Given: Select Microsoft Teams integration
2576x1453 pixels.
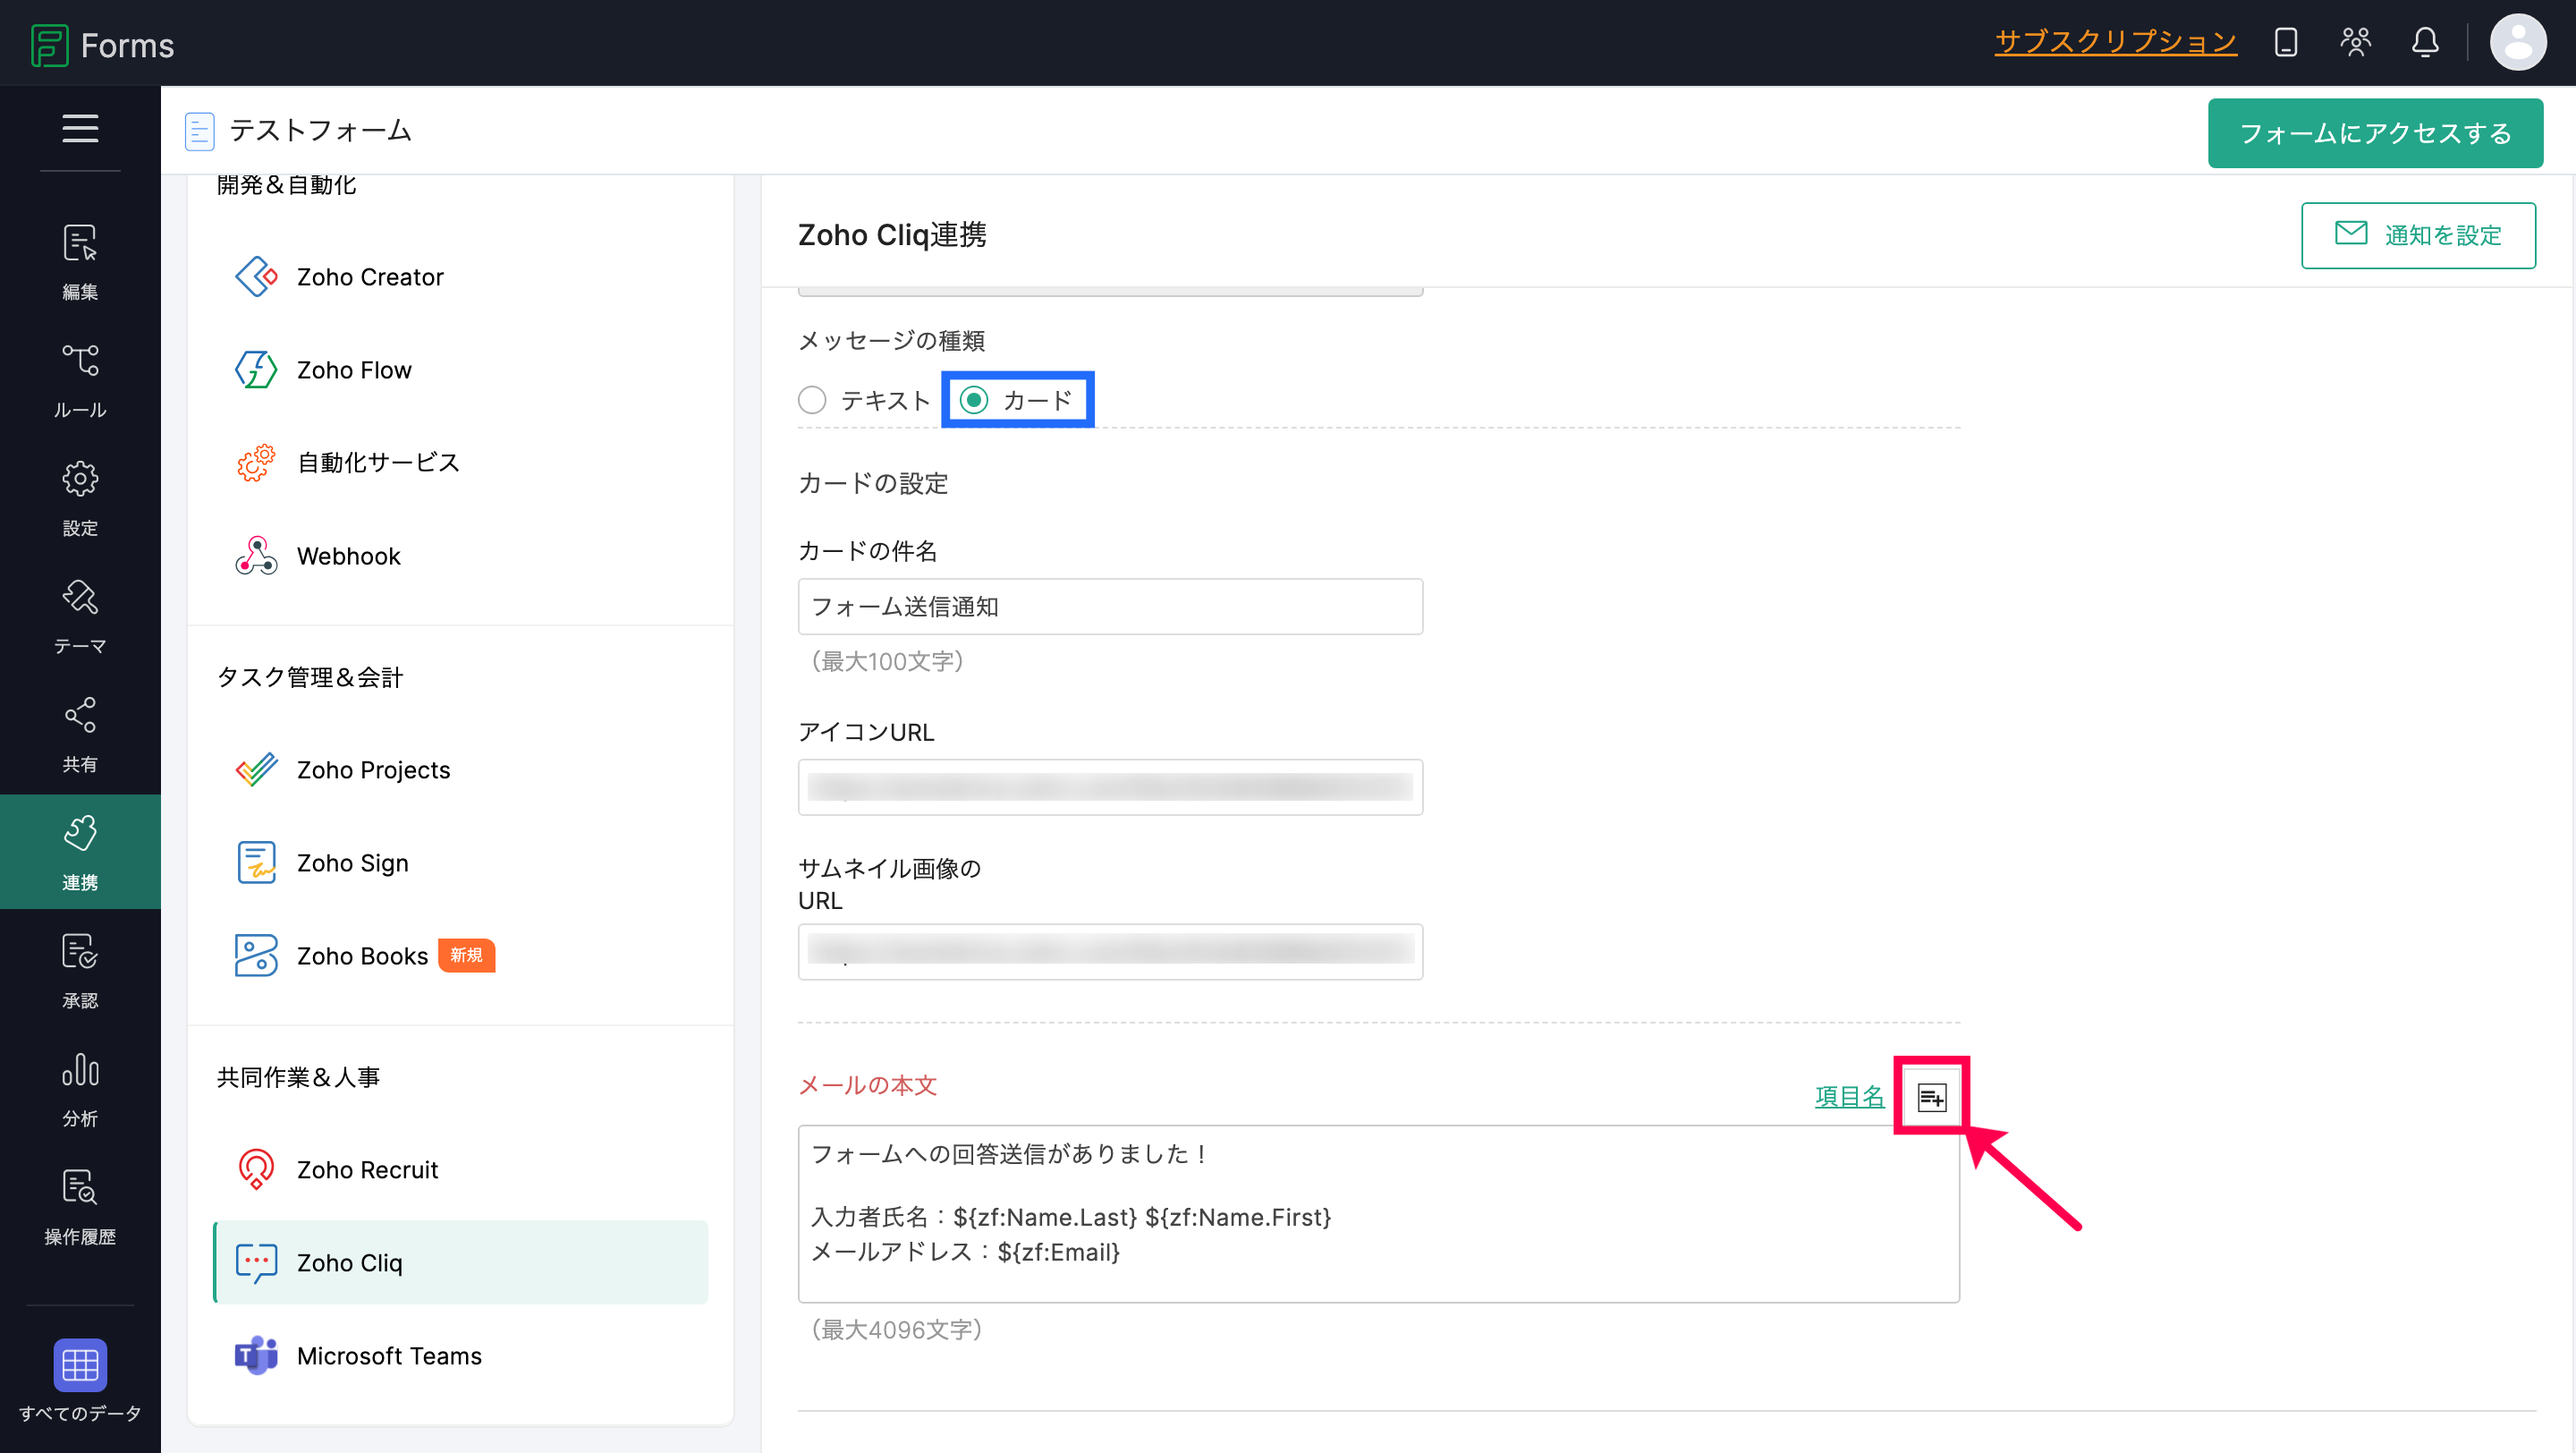Looking at the screenshot, I should point(461,1356).
